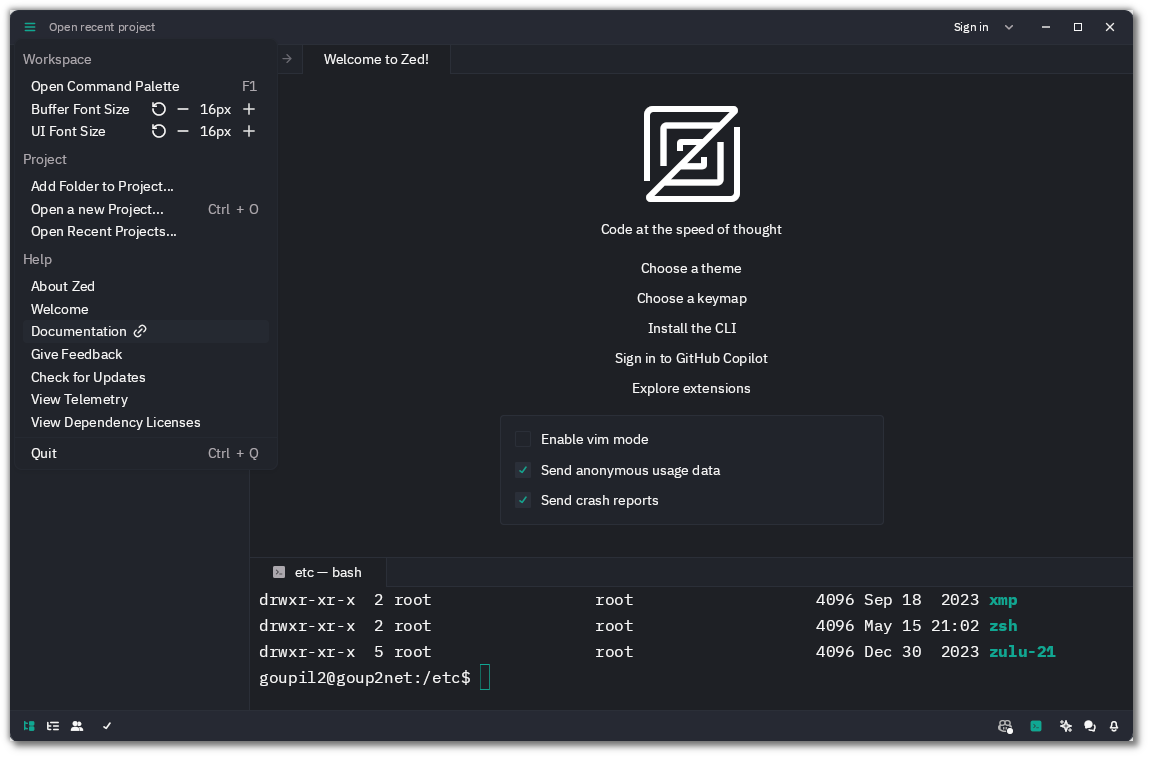Click the Choose a theme link

click(691, 268)
